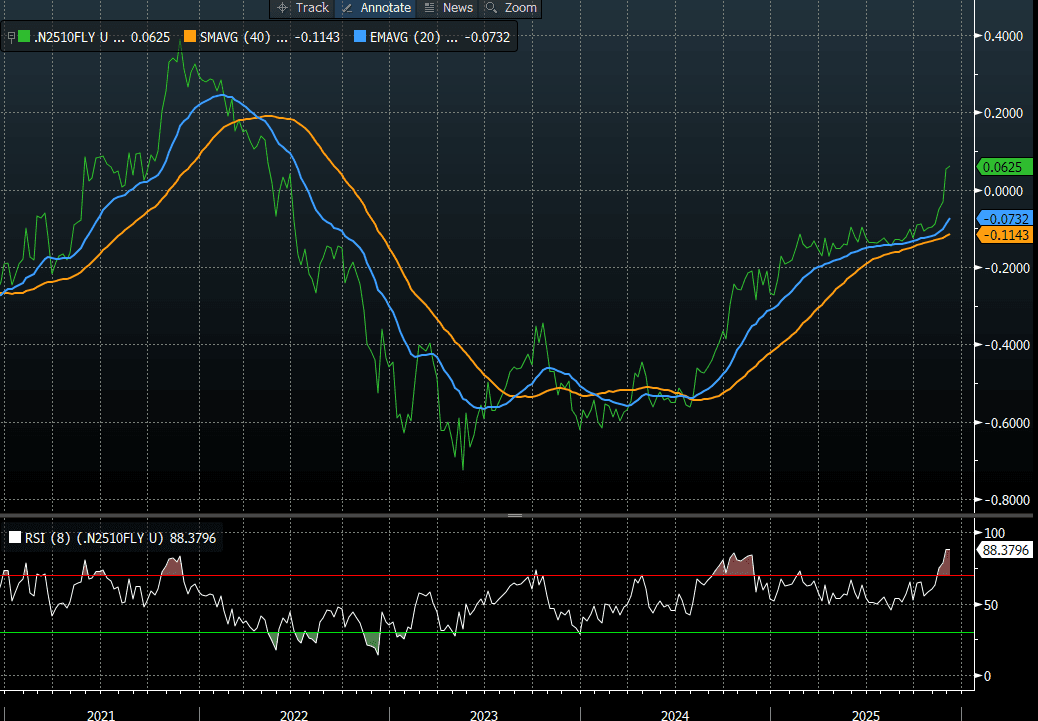Click the legend pin icon
Image resolution: width=1038 pixels, height=721 pixels.
11,37
